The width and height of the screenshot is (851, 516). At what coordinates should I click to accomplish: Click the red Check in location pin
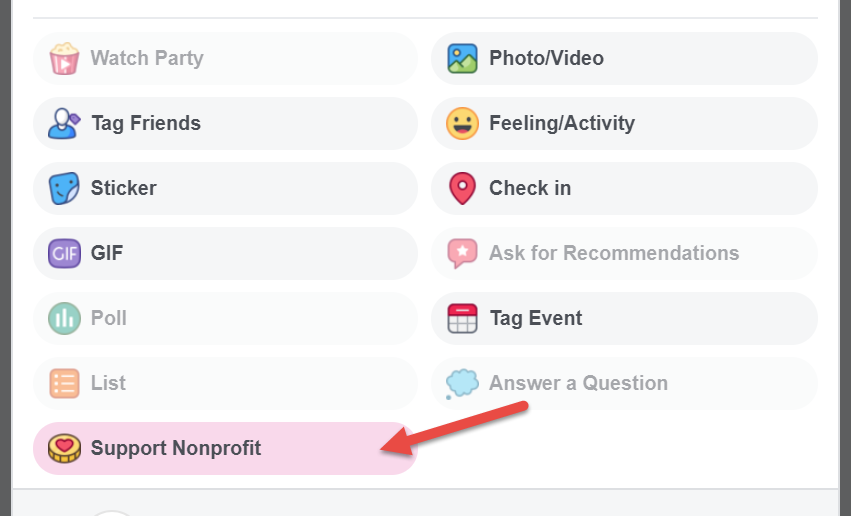(462, 188)
